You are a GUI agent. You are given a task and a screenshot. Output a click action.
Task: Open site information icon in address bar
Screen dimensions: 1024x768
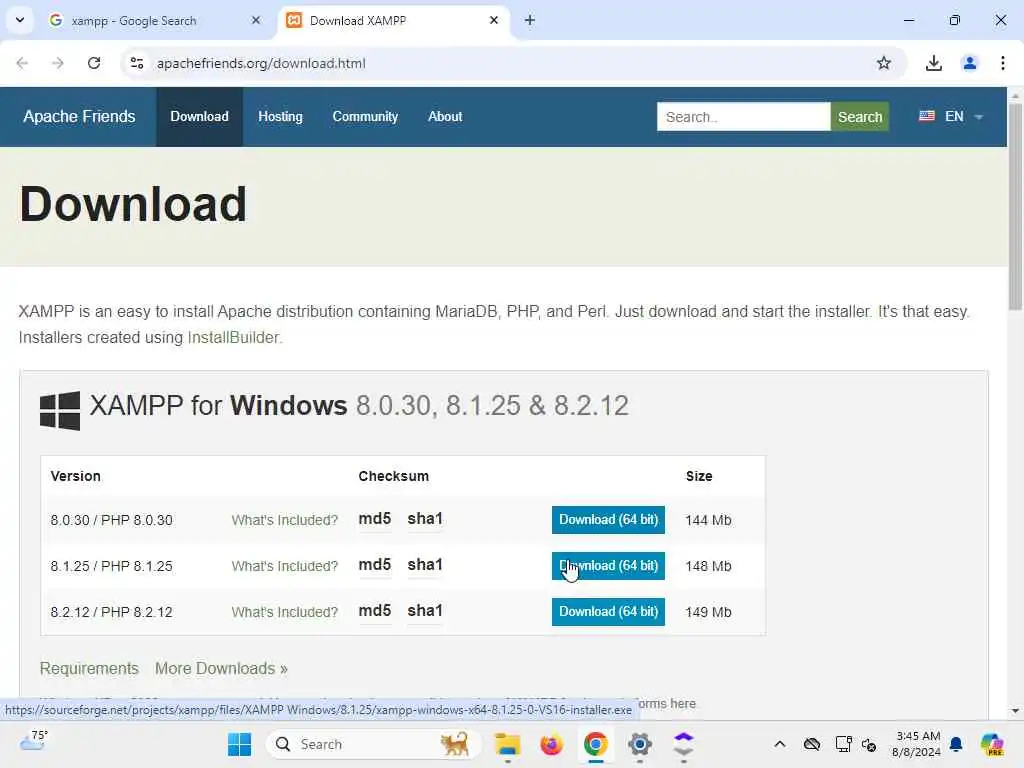[x=136, y=63]
